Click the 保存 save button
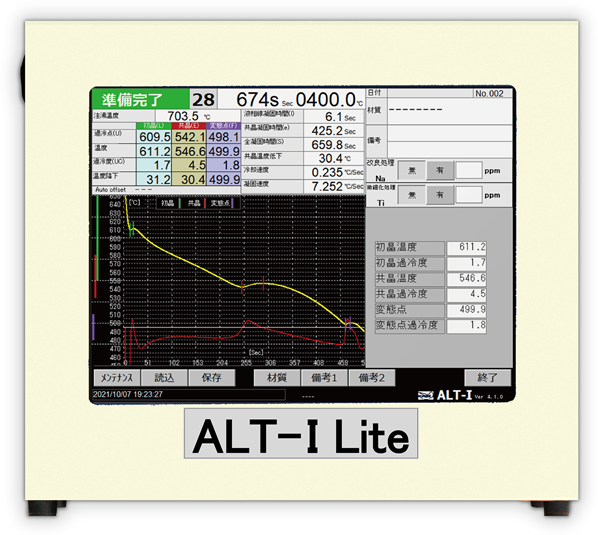The width and height of the screenshot is (598, 535). point(211,378)
